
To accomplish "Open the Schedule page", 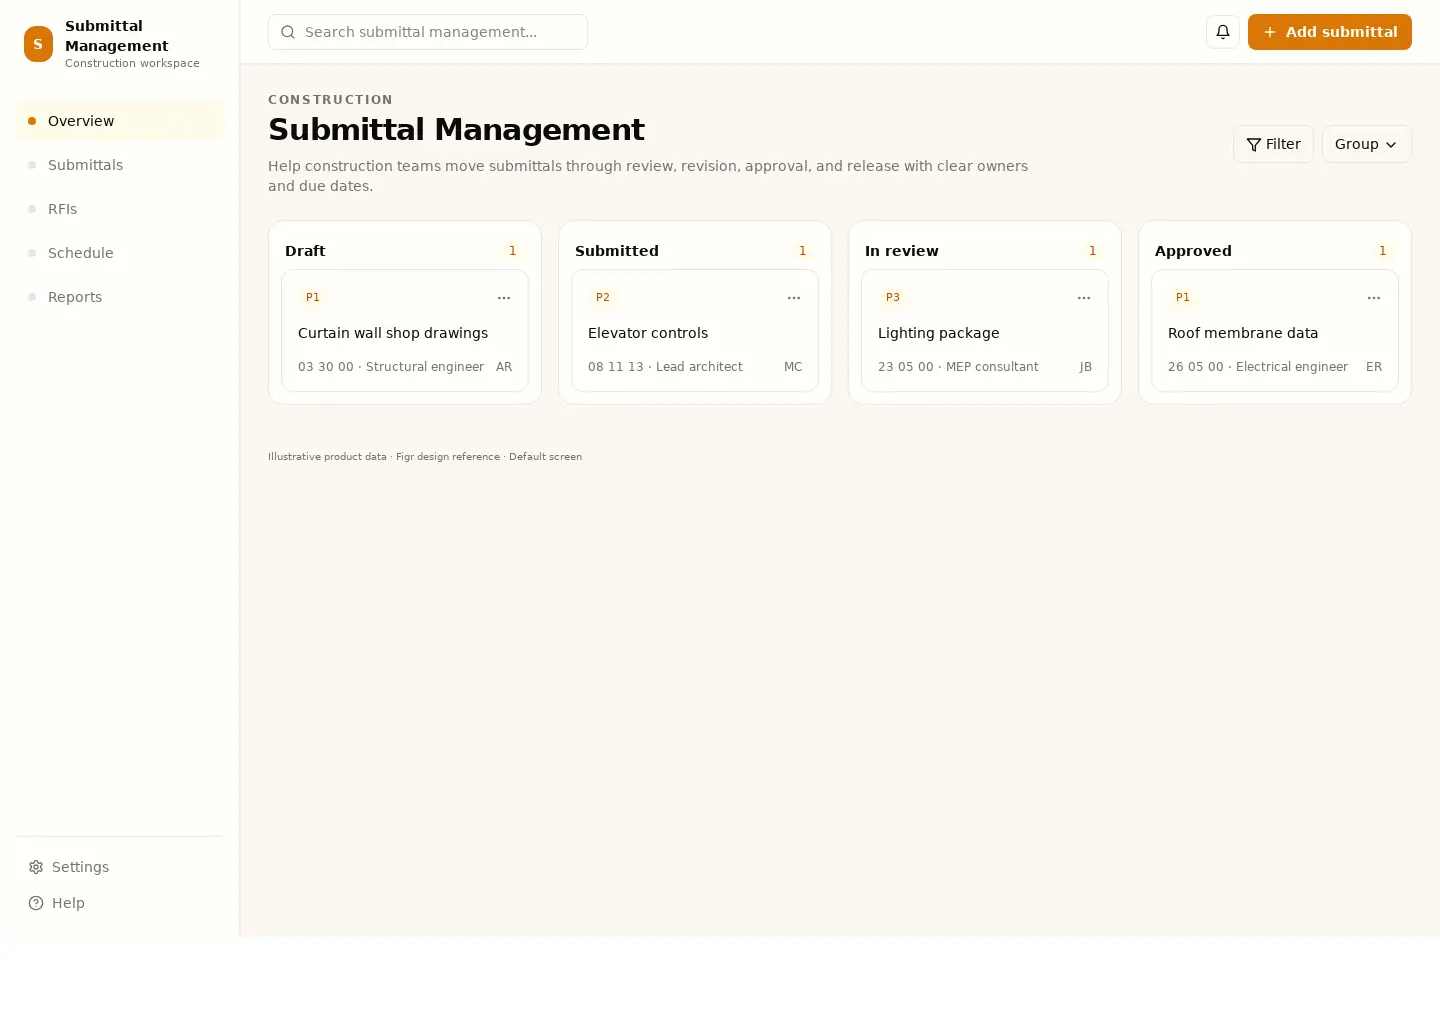I will coord(119,253).
